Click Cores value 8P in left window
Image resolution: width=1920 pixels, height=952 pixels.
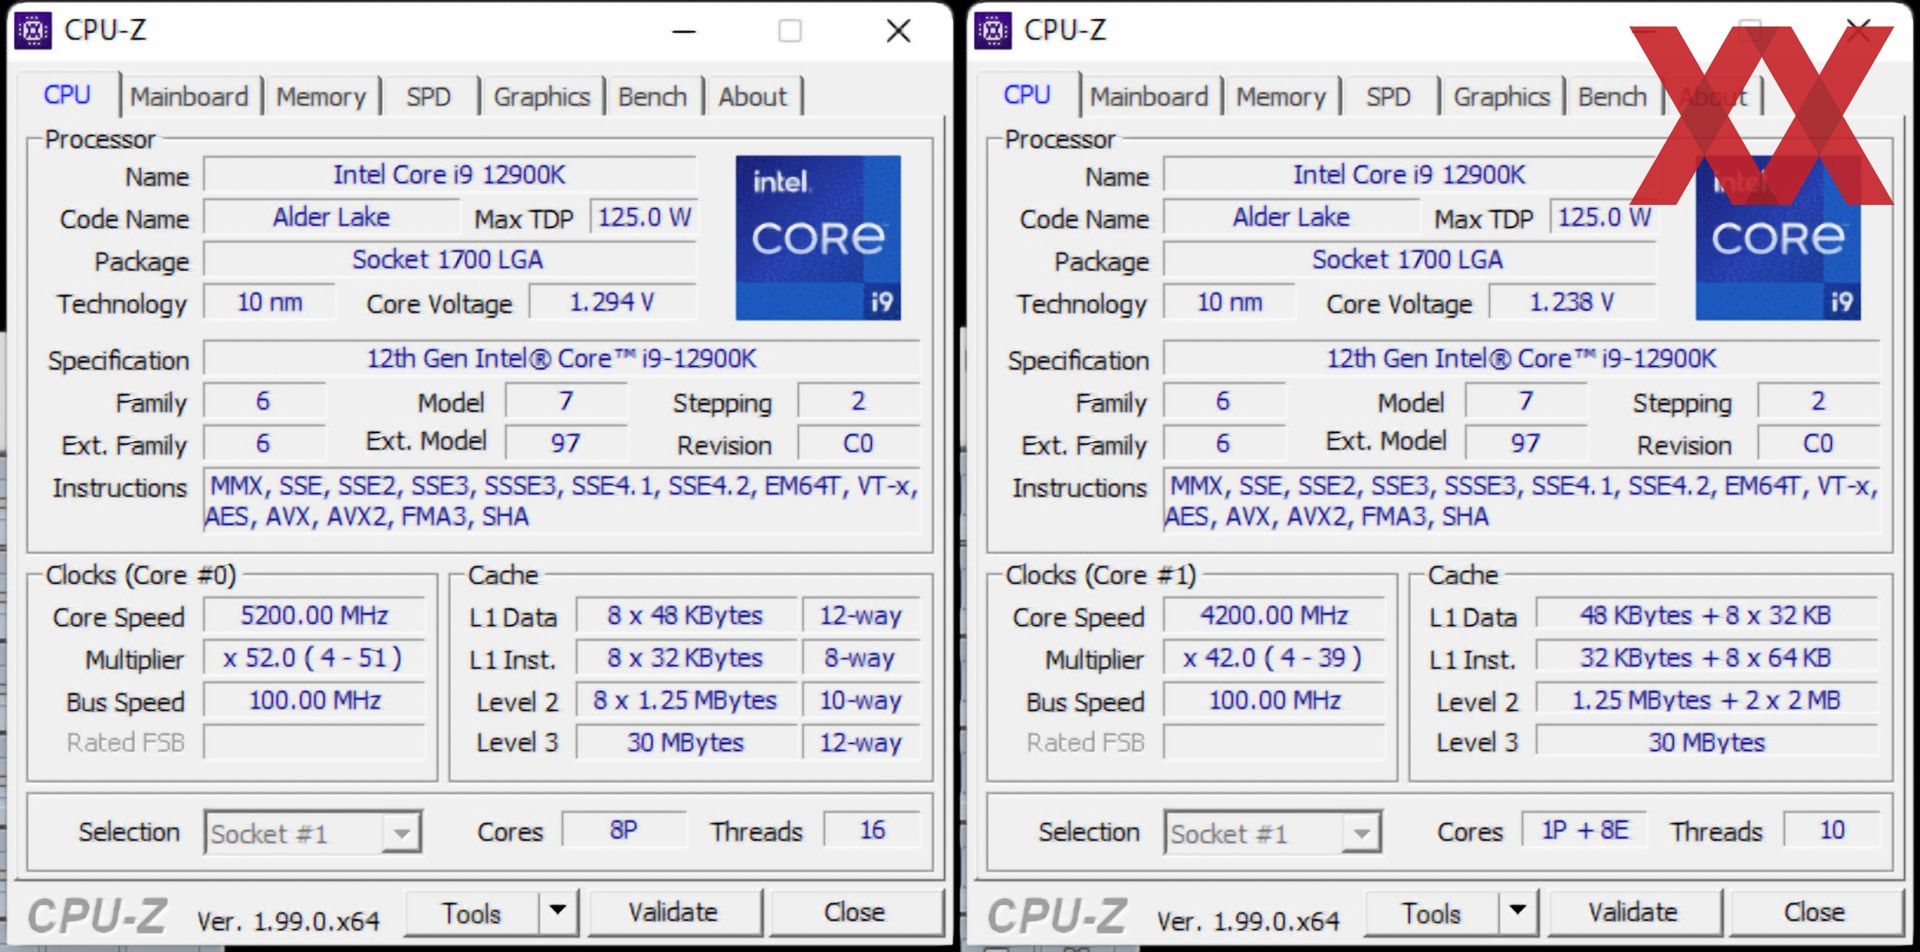(624, 830)
